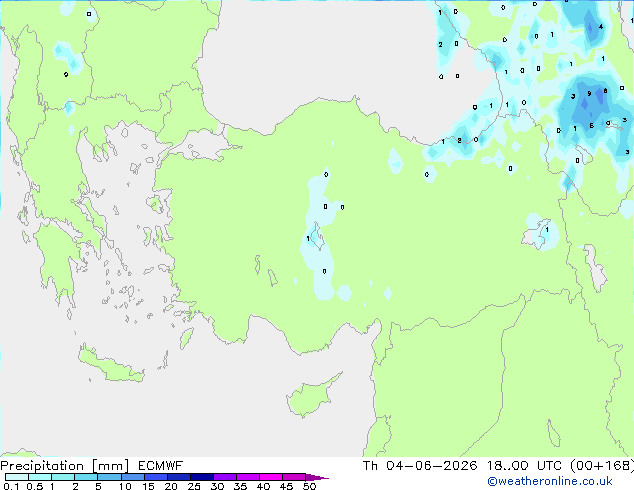
Task: Click the '0.1' legend scale label
Action: pyautogui.click(x=11, y=486)
